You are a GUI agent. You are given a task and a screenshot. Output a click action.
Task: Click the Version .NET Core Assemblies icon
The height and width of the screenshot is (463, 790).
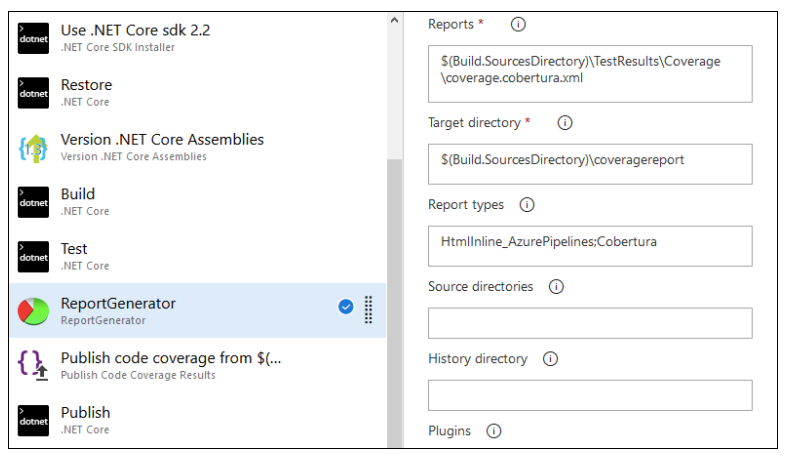[x=34, y=147]
